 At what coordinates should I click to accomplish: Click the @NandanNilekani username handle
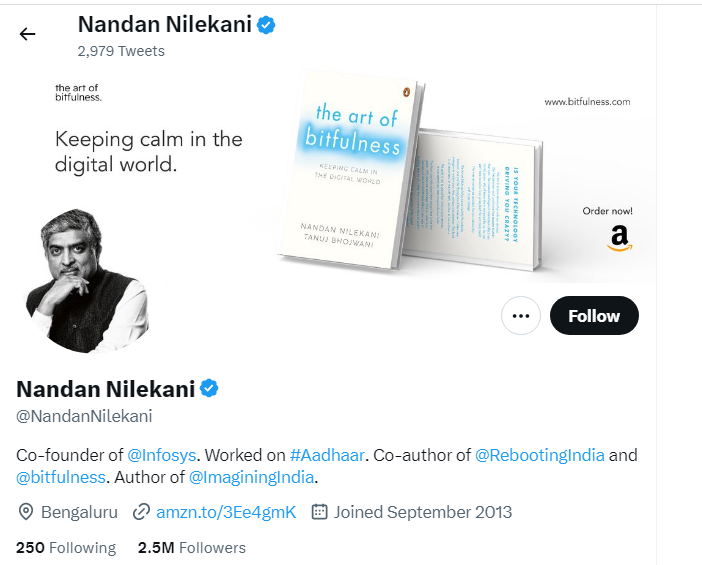[84, 416]
